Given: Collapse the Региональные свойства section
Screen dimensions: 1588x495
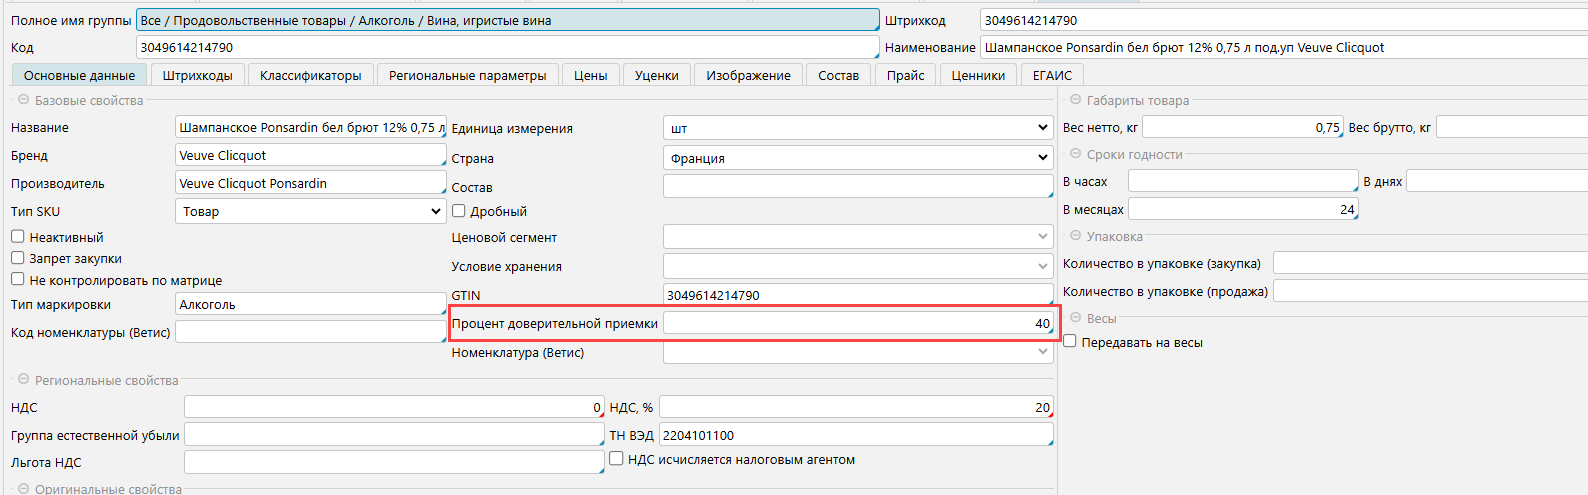Looking at the screenshot, I should click(23, 380).
